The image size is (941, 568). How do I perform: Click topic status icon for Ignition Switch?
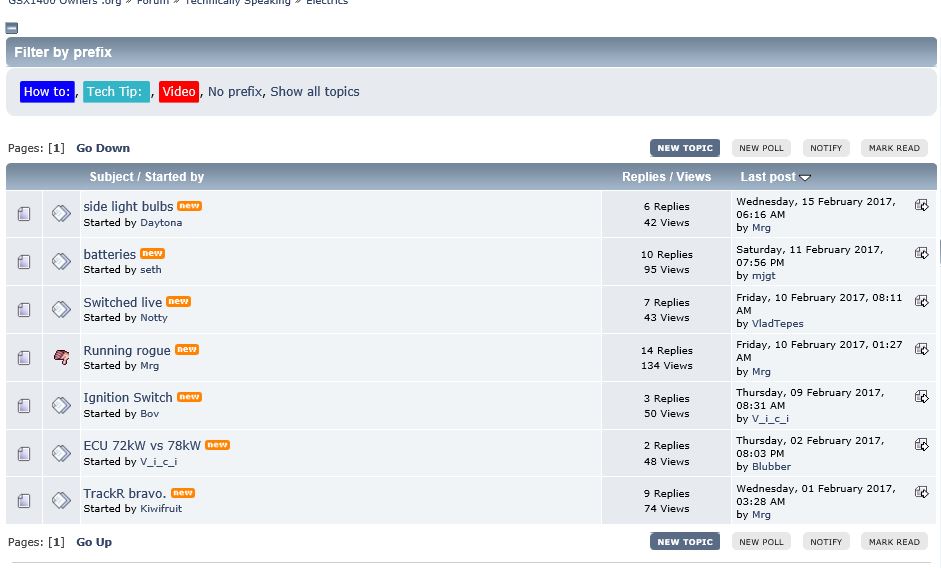24,405
